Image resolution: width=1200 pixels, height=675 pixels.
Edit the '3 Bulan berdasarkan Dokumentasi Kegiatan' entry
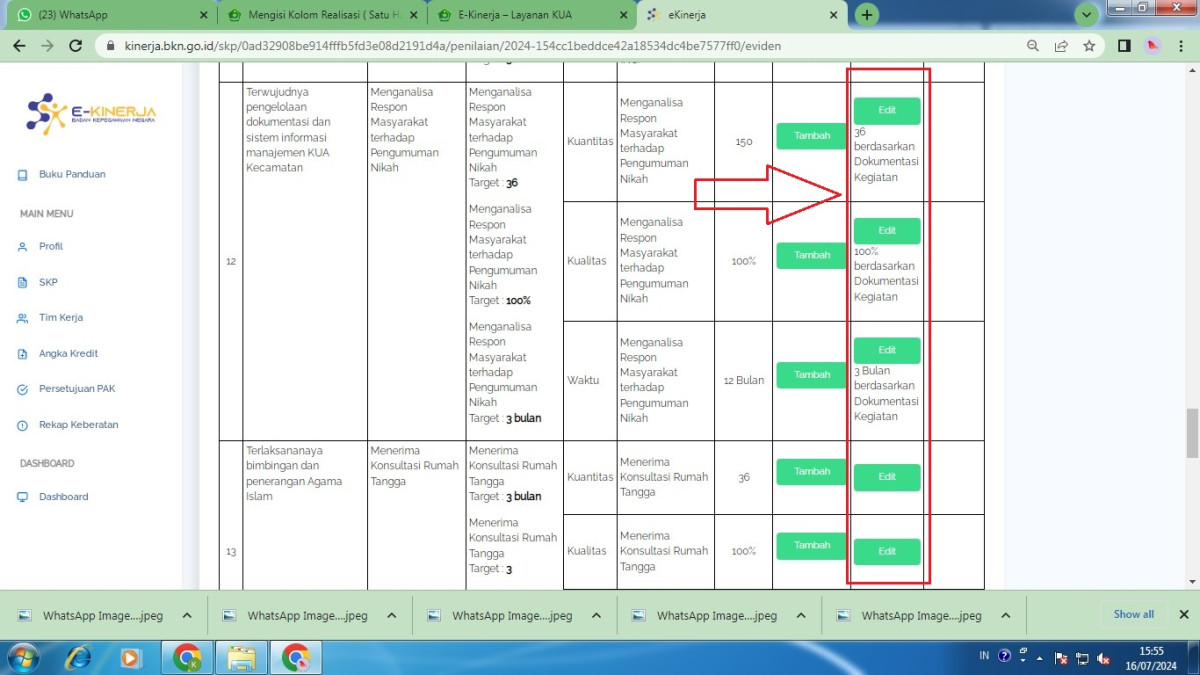(x=887, y=351)
